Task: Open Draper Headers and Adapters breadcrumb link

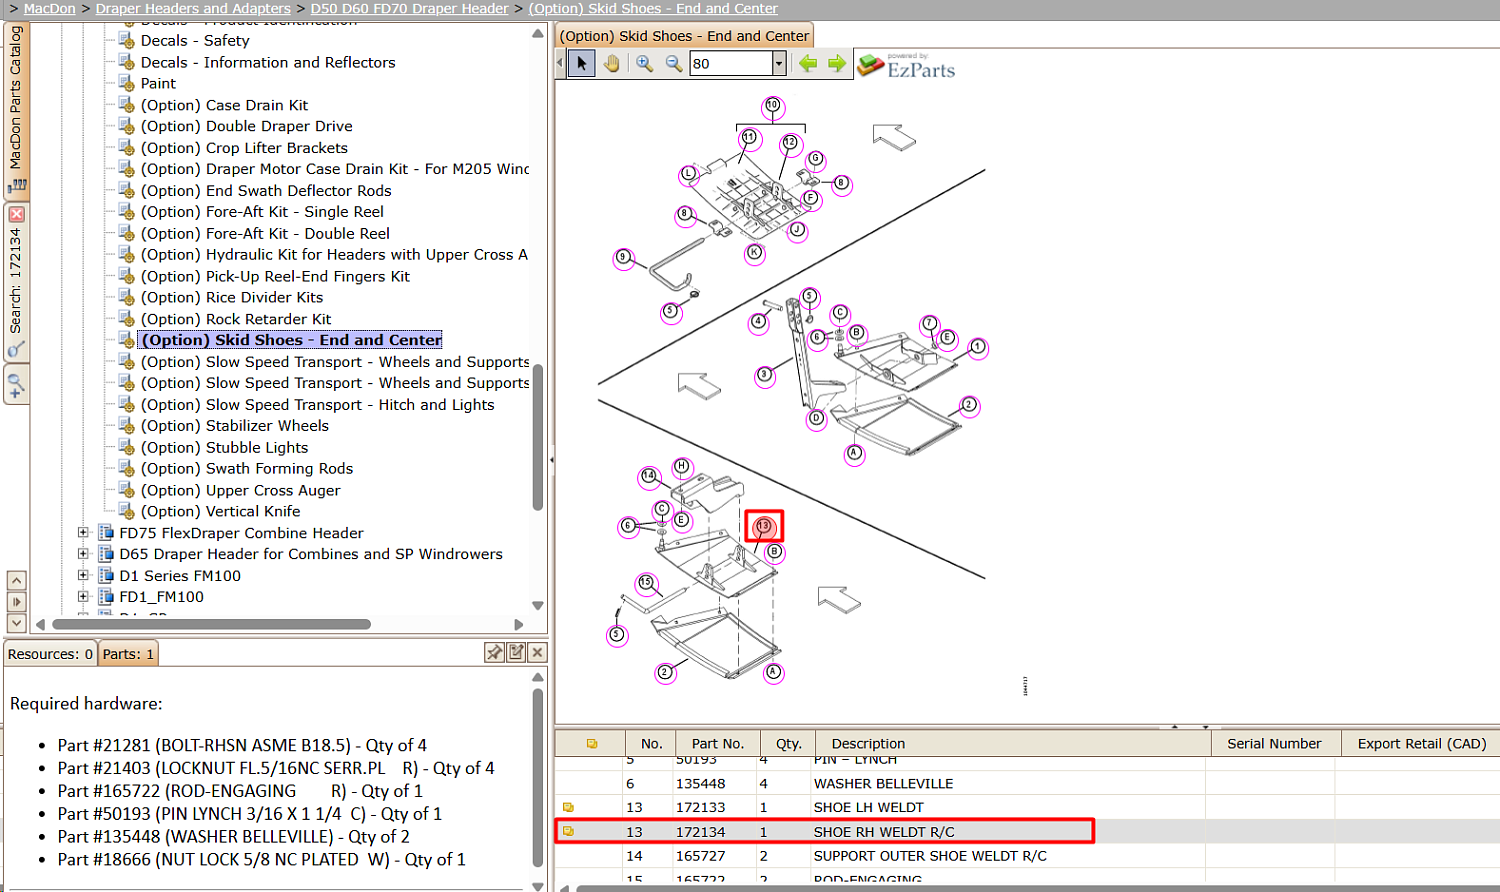Action: 193,8
